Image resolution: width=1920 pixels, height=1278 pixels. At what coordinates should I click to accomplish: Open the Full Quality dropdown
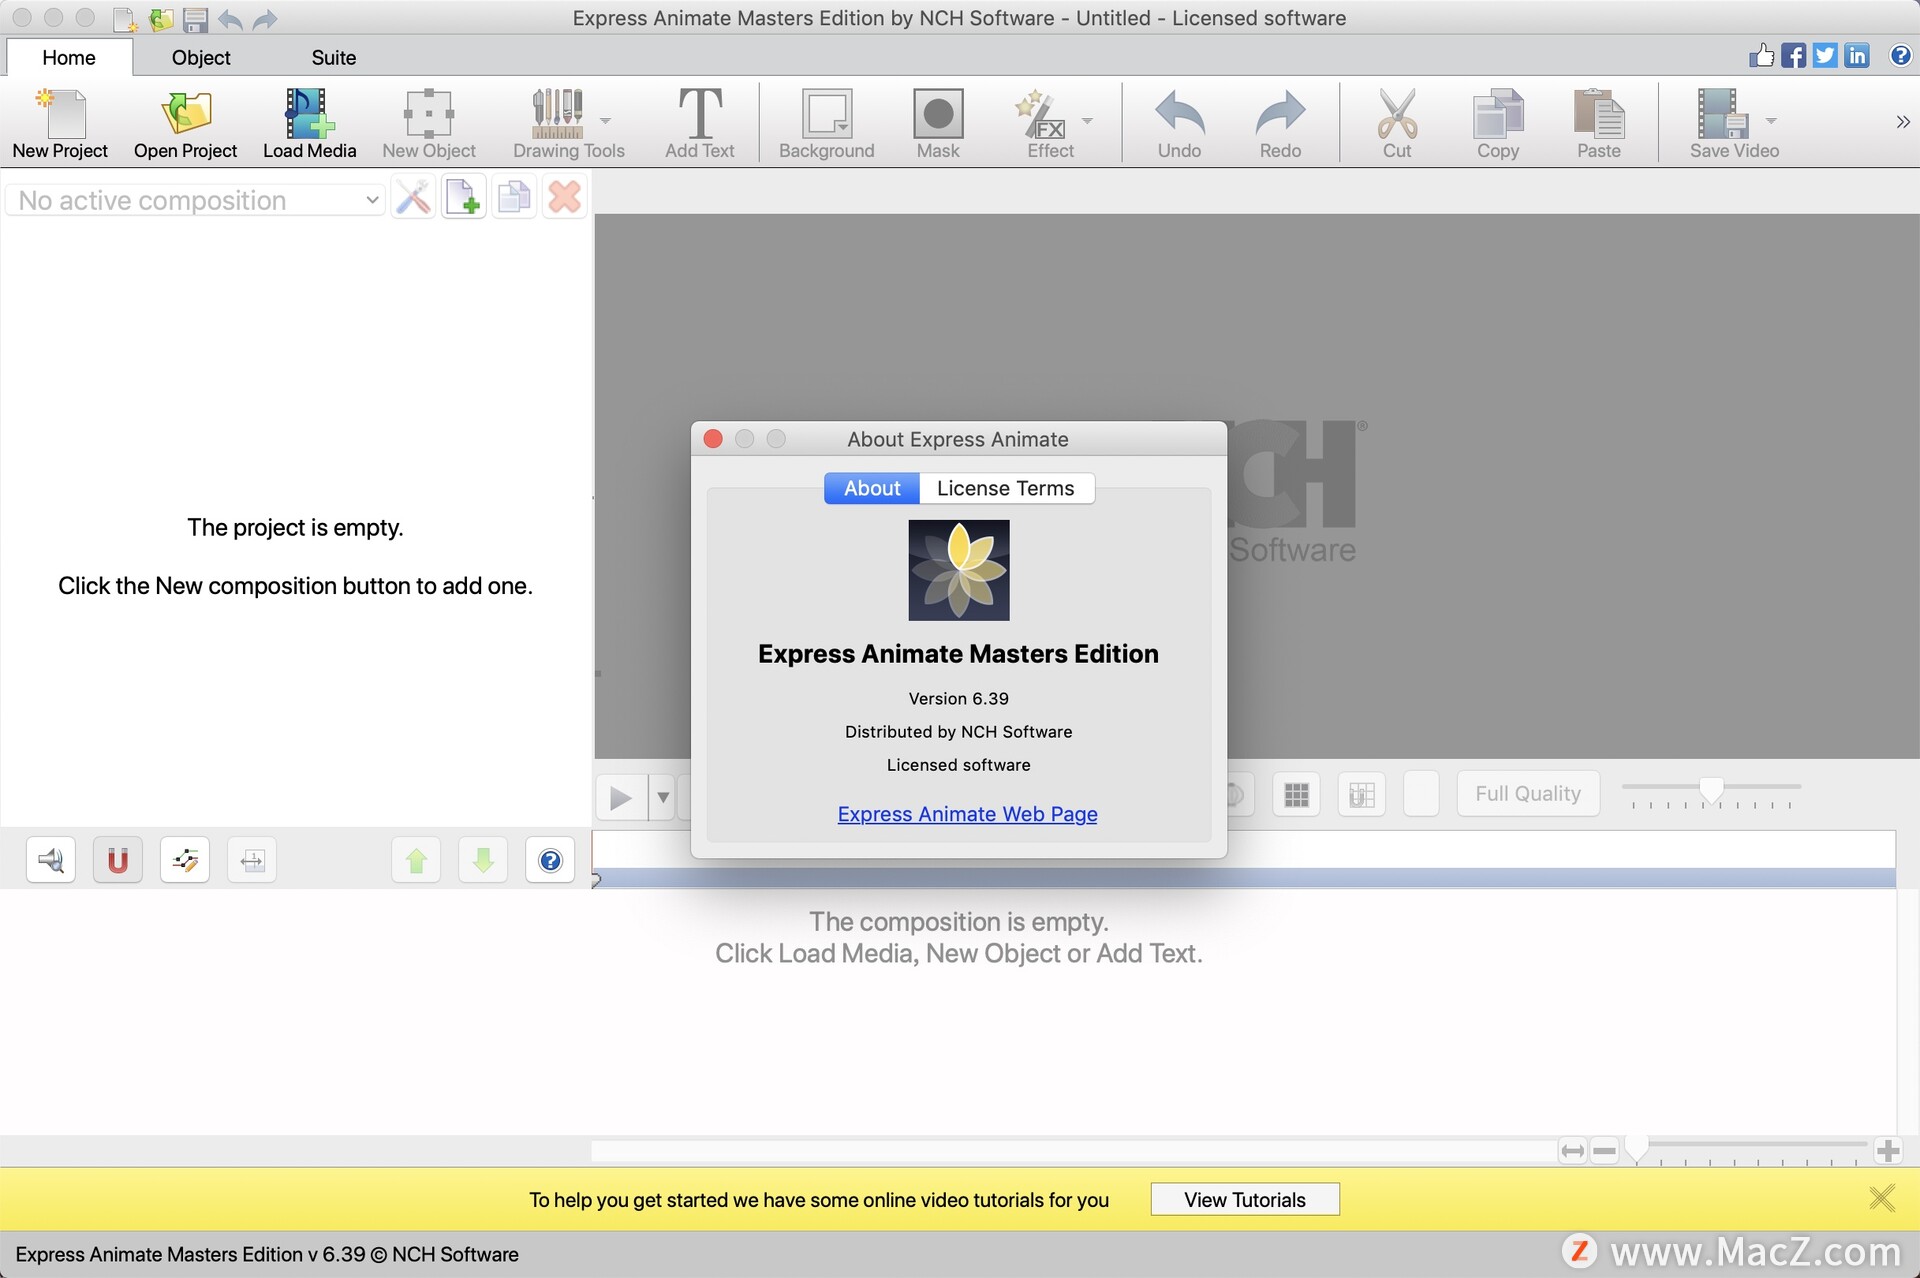1528,794
